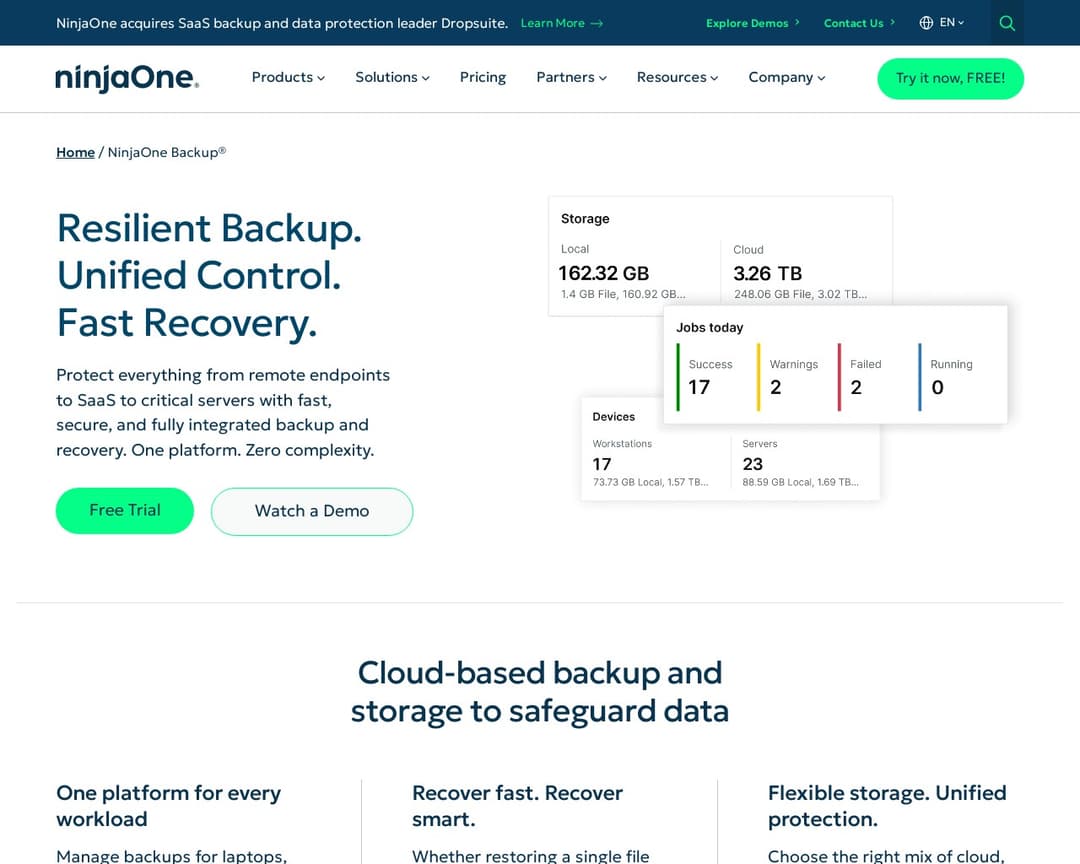This screenshot has width=1080, height=864.
Task: Click the 88.59 GB Local servers detail
Action: [800, 482]
